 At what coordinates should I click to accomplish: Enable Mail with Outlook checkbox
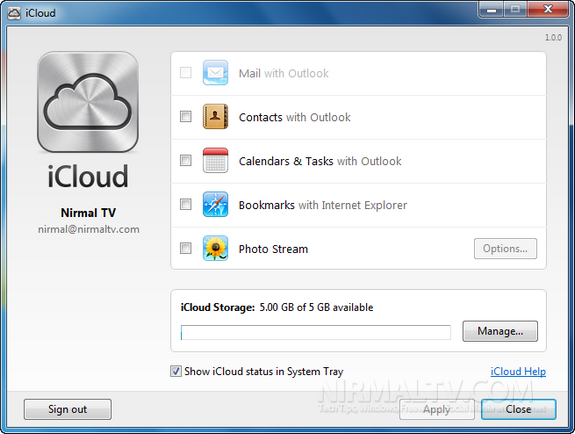pyautogui.click(x=186, y=73)
